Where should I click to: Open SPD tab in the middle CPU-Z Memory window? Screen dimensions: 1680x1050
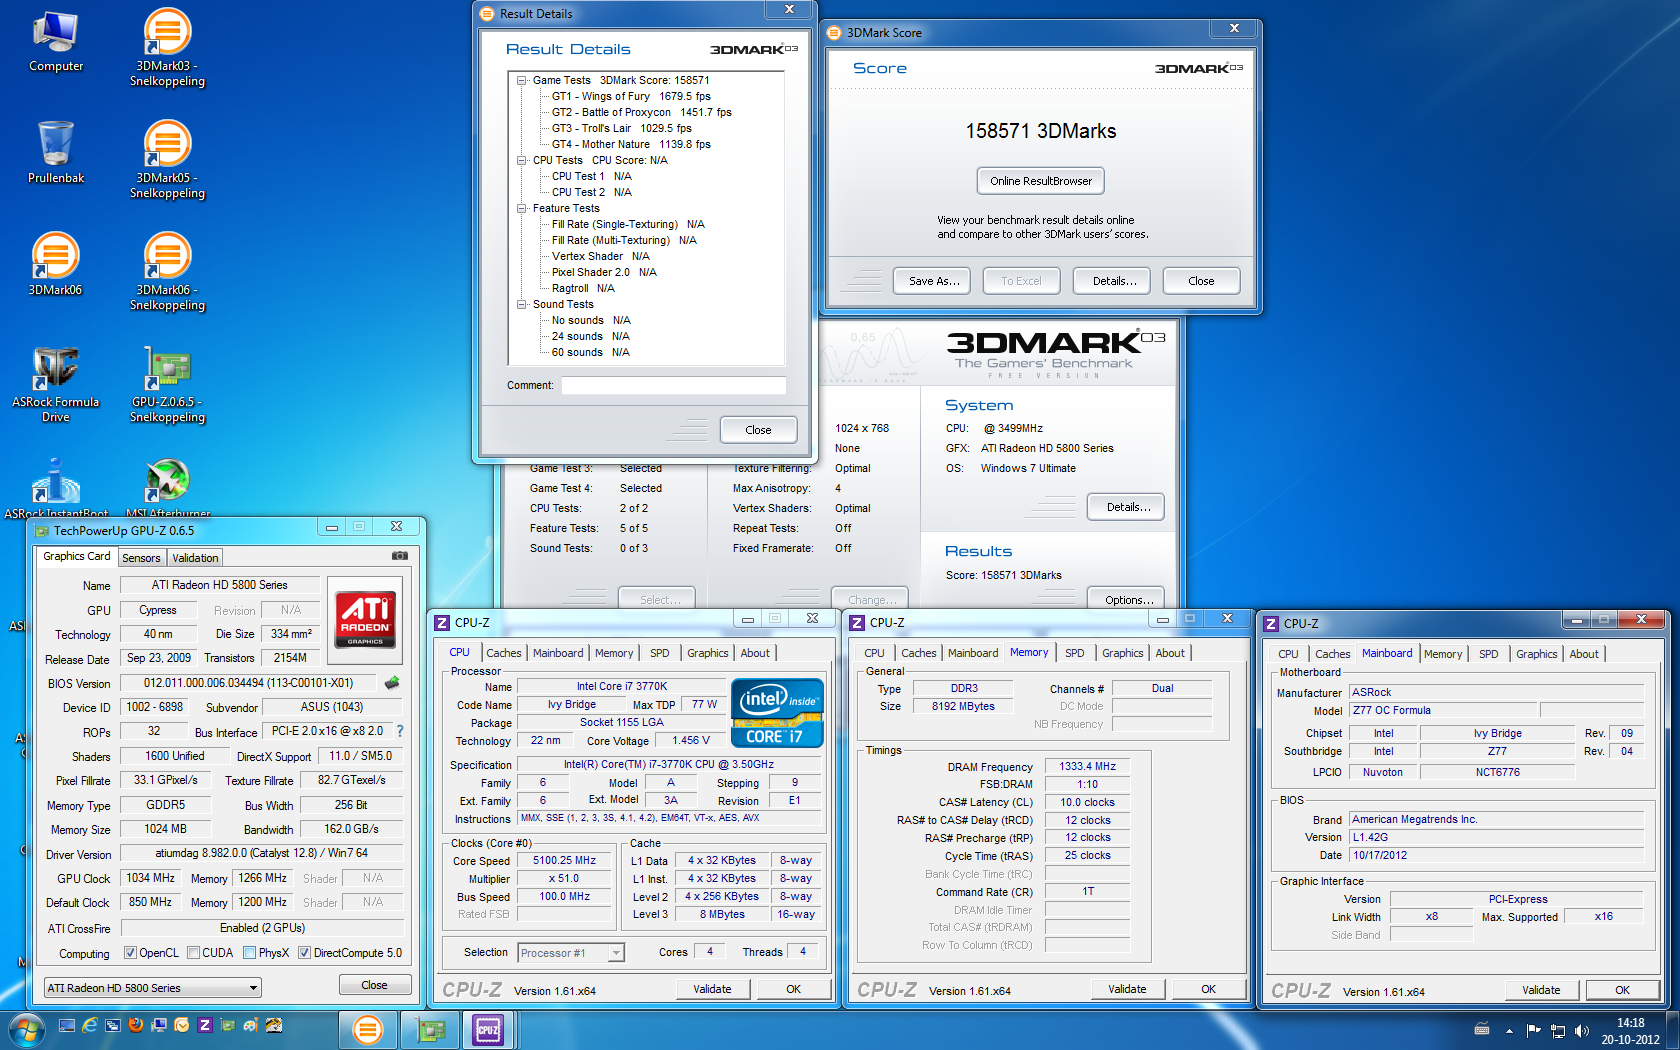[1074, 653]
